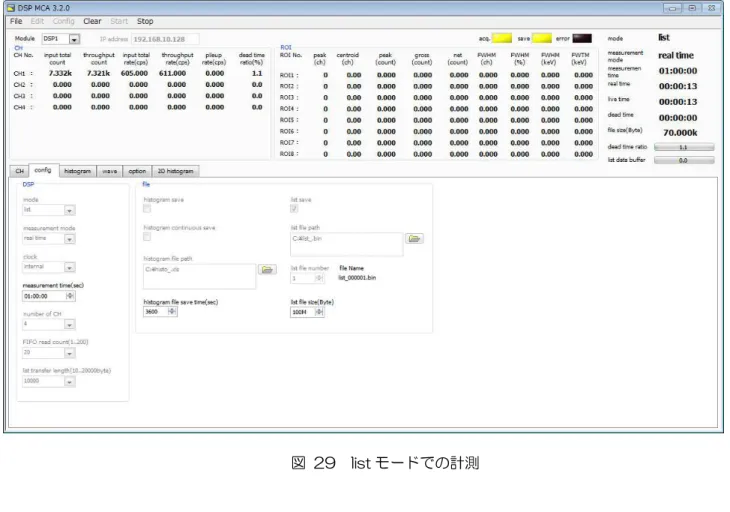
Task: Click the 'real time' measurement mode readout
Action: click(x=676, y=55)
